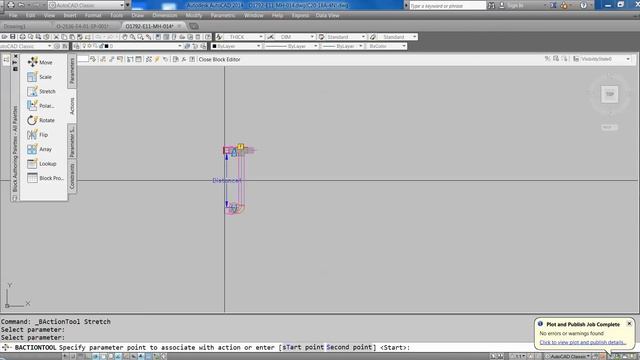The width and height of the screenshot is (640, 360).
Task: Expand the ByLayer color dropdown
Action: pyautogui.click(x=258, y=46)
